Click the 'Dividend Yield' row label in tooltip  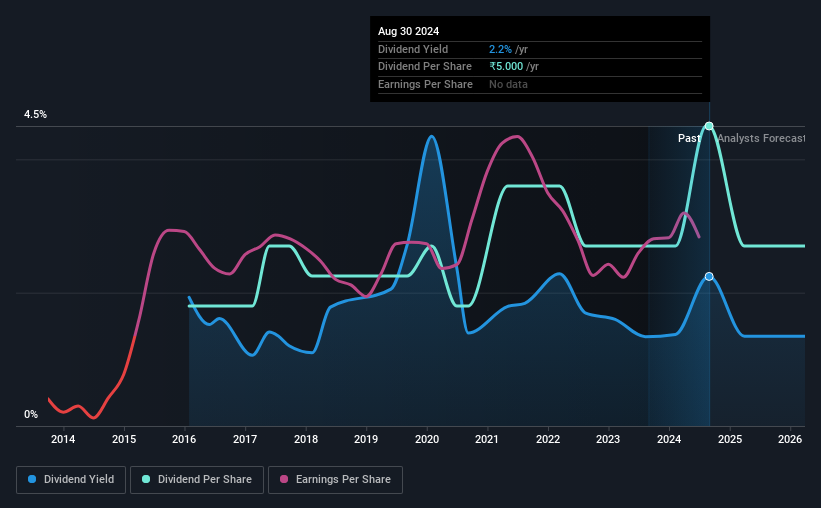413,49
